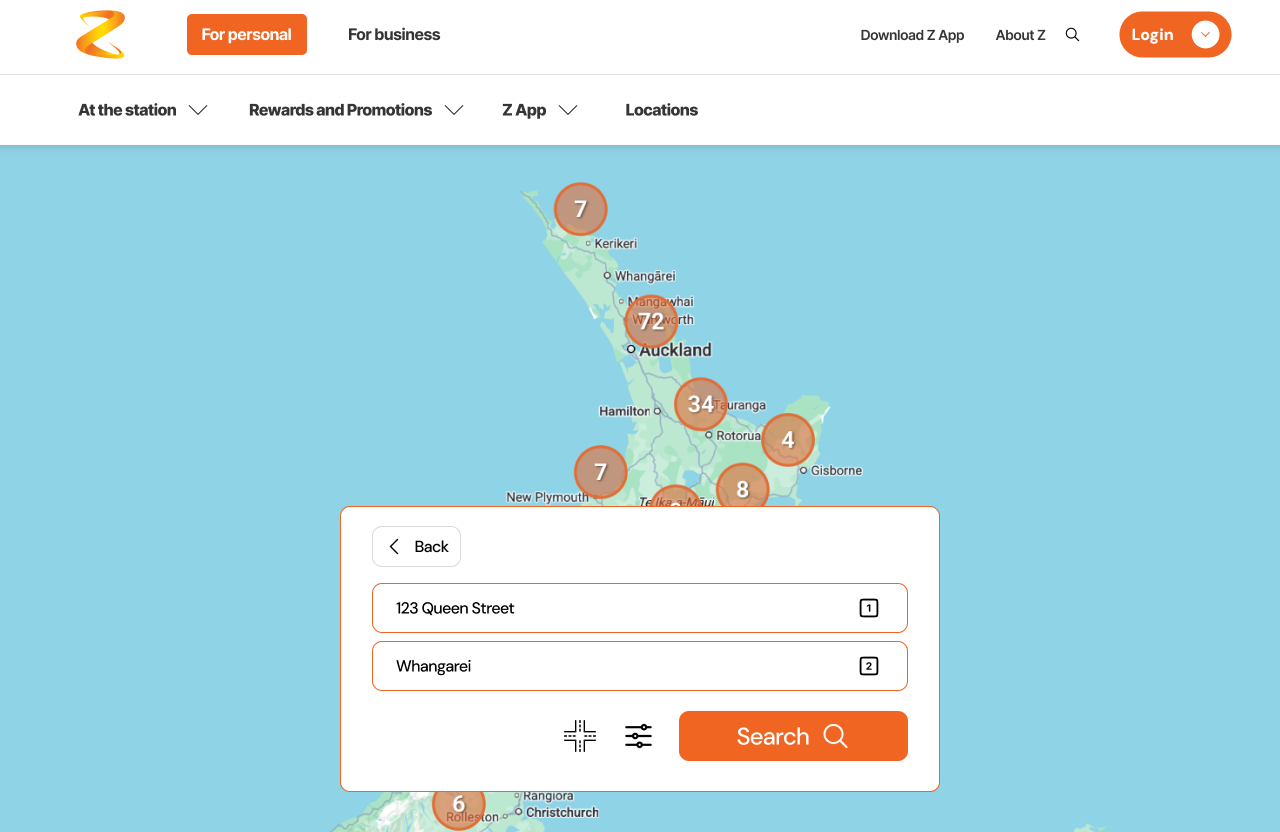
Task: Click the waypoint 2 marker icon
Action: (x=869, y=666)
